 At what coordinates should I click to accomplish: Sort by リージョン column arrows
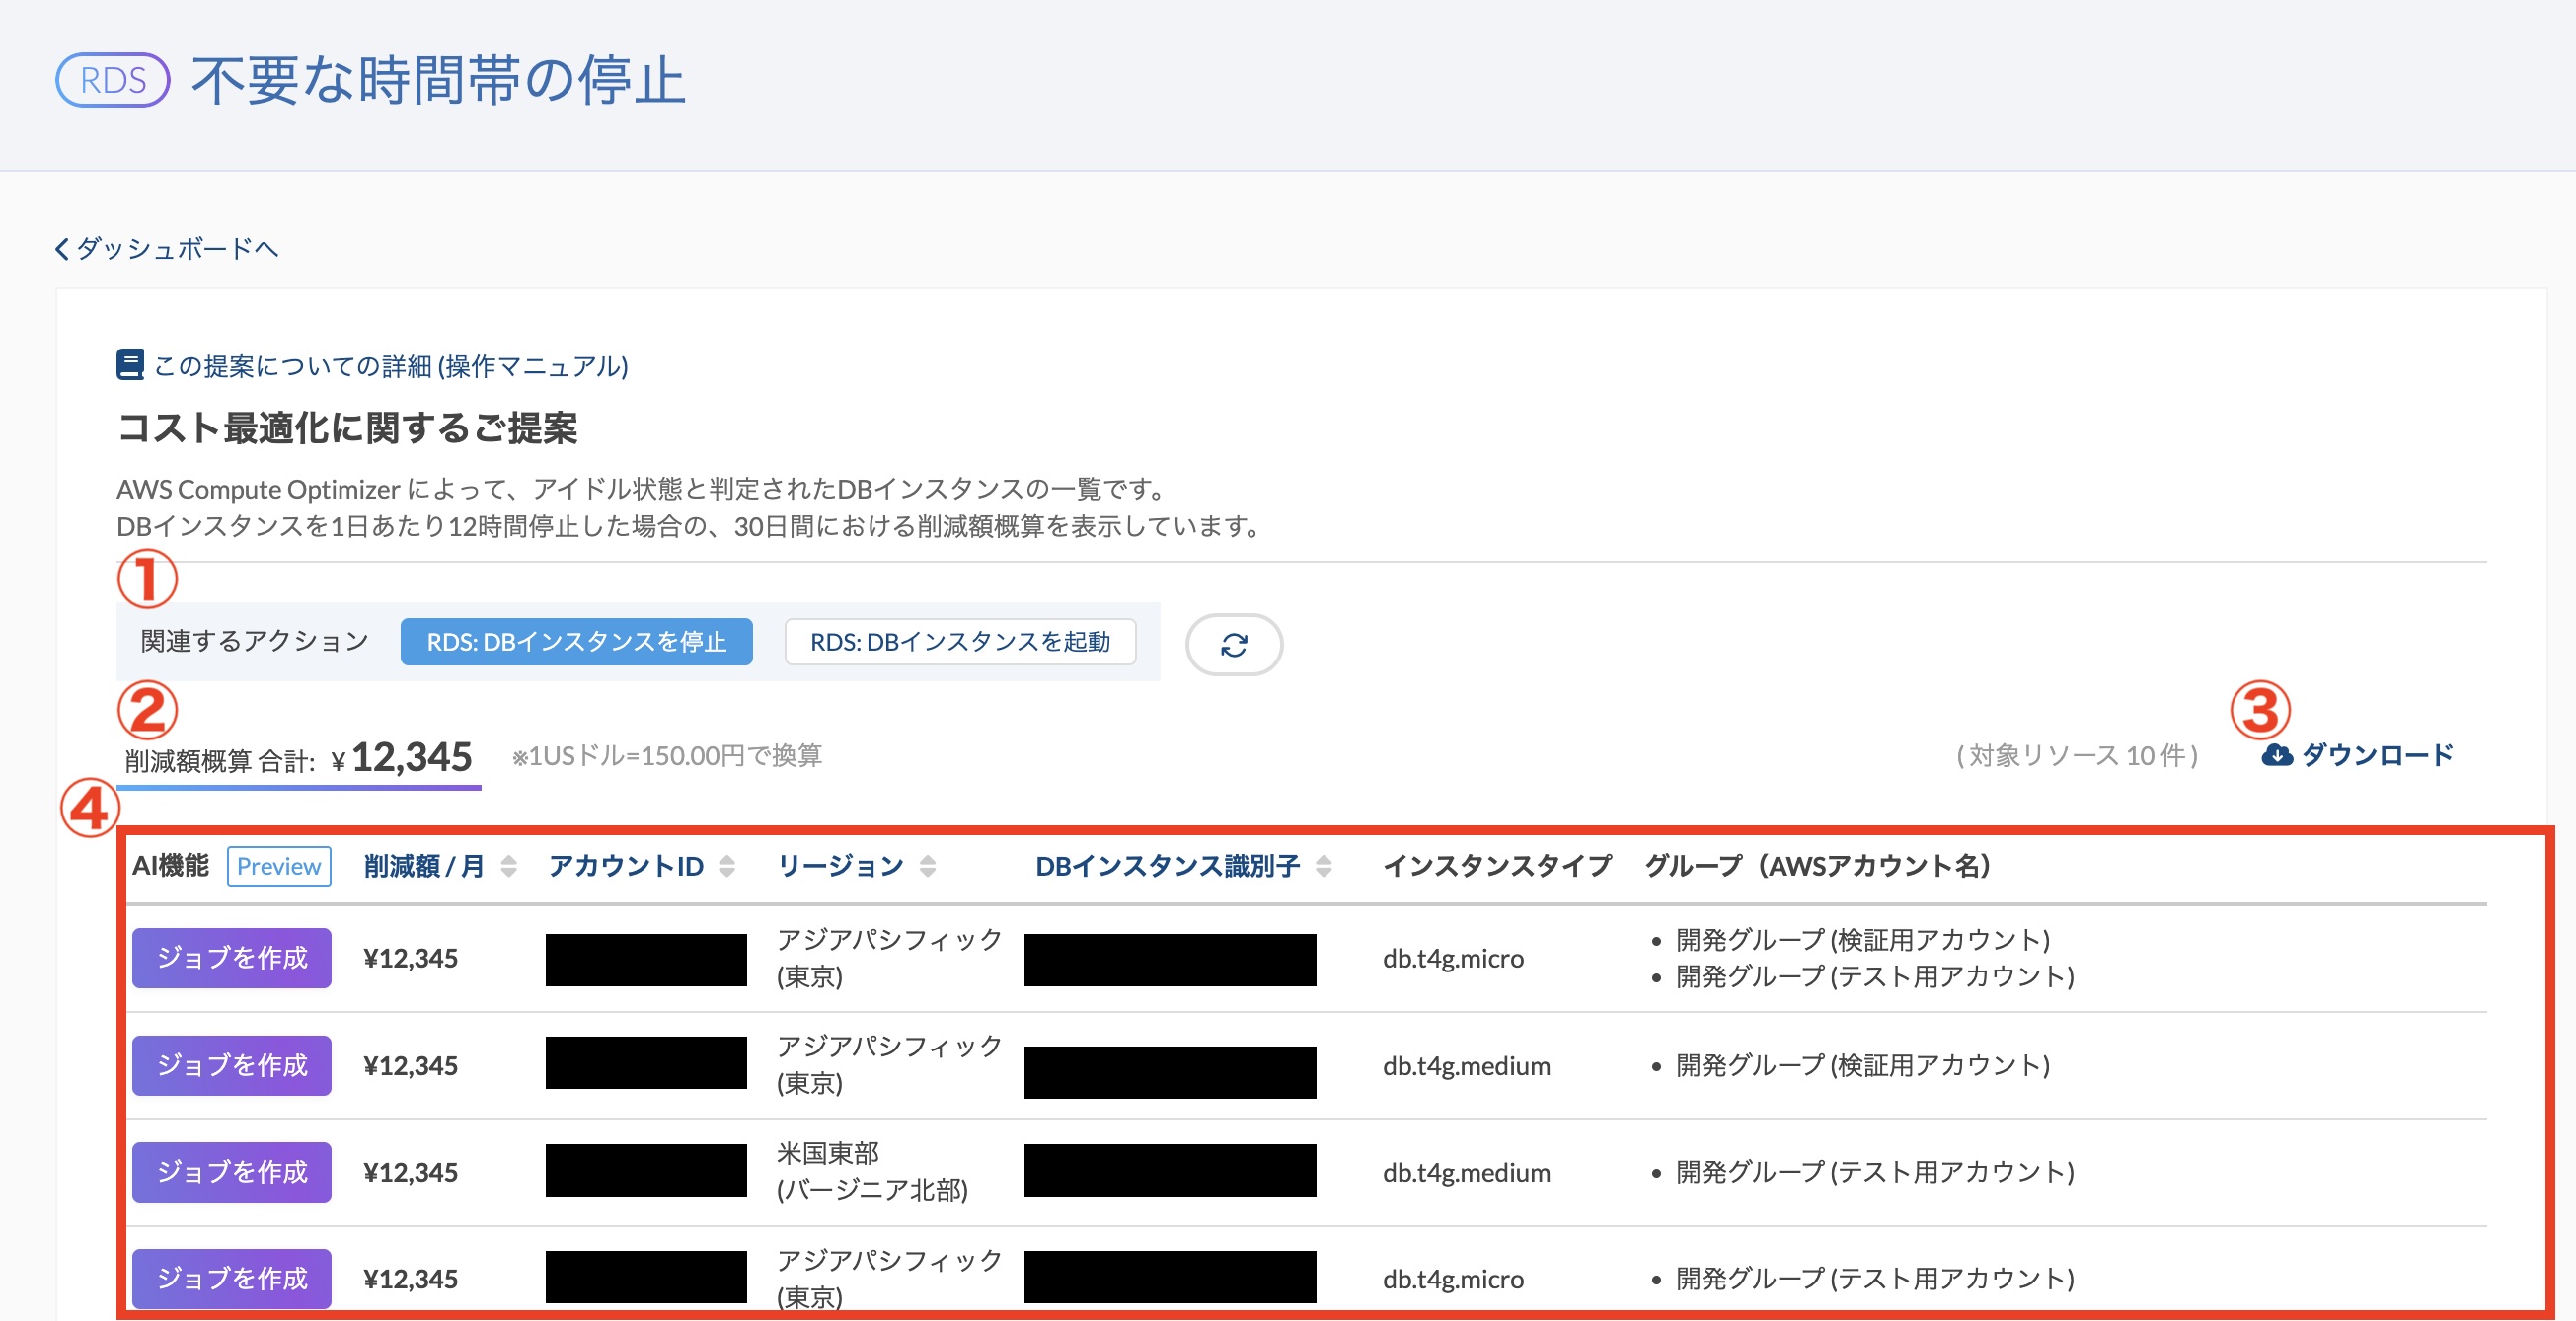tap(928, 866)
